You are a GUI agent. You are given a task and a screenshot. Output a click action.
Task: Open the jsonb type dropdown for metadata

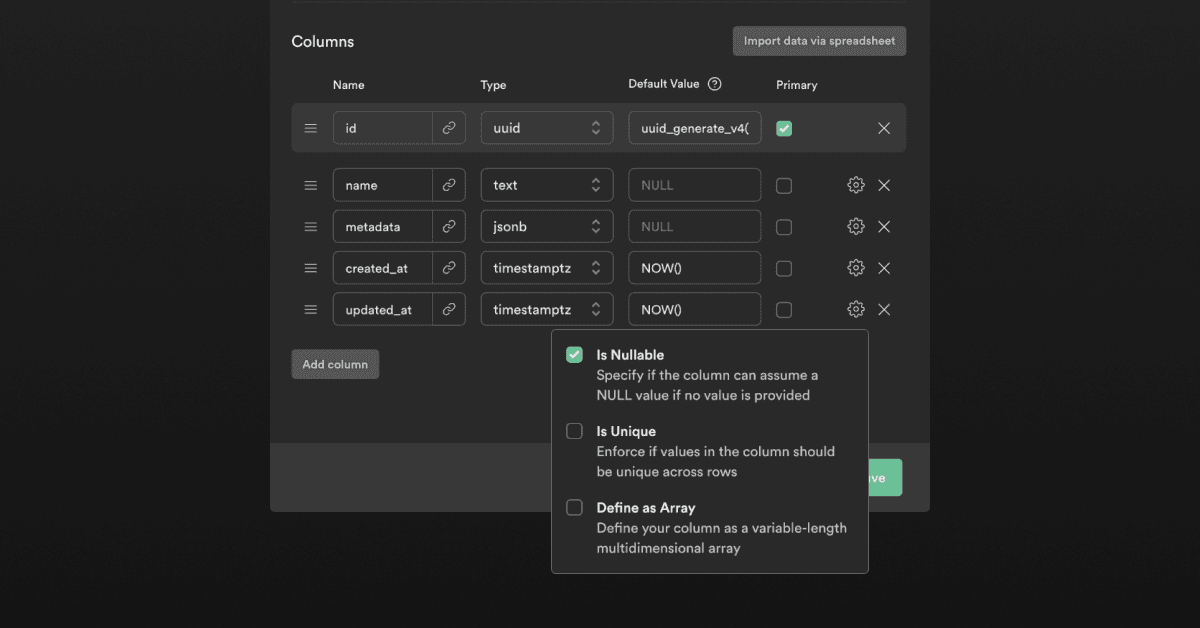point(546,227)
